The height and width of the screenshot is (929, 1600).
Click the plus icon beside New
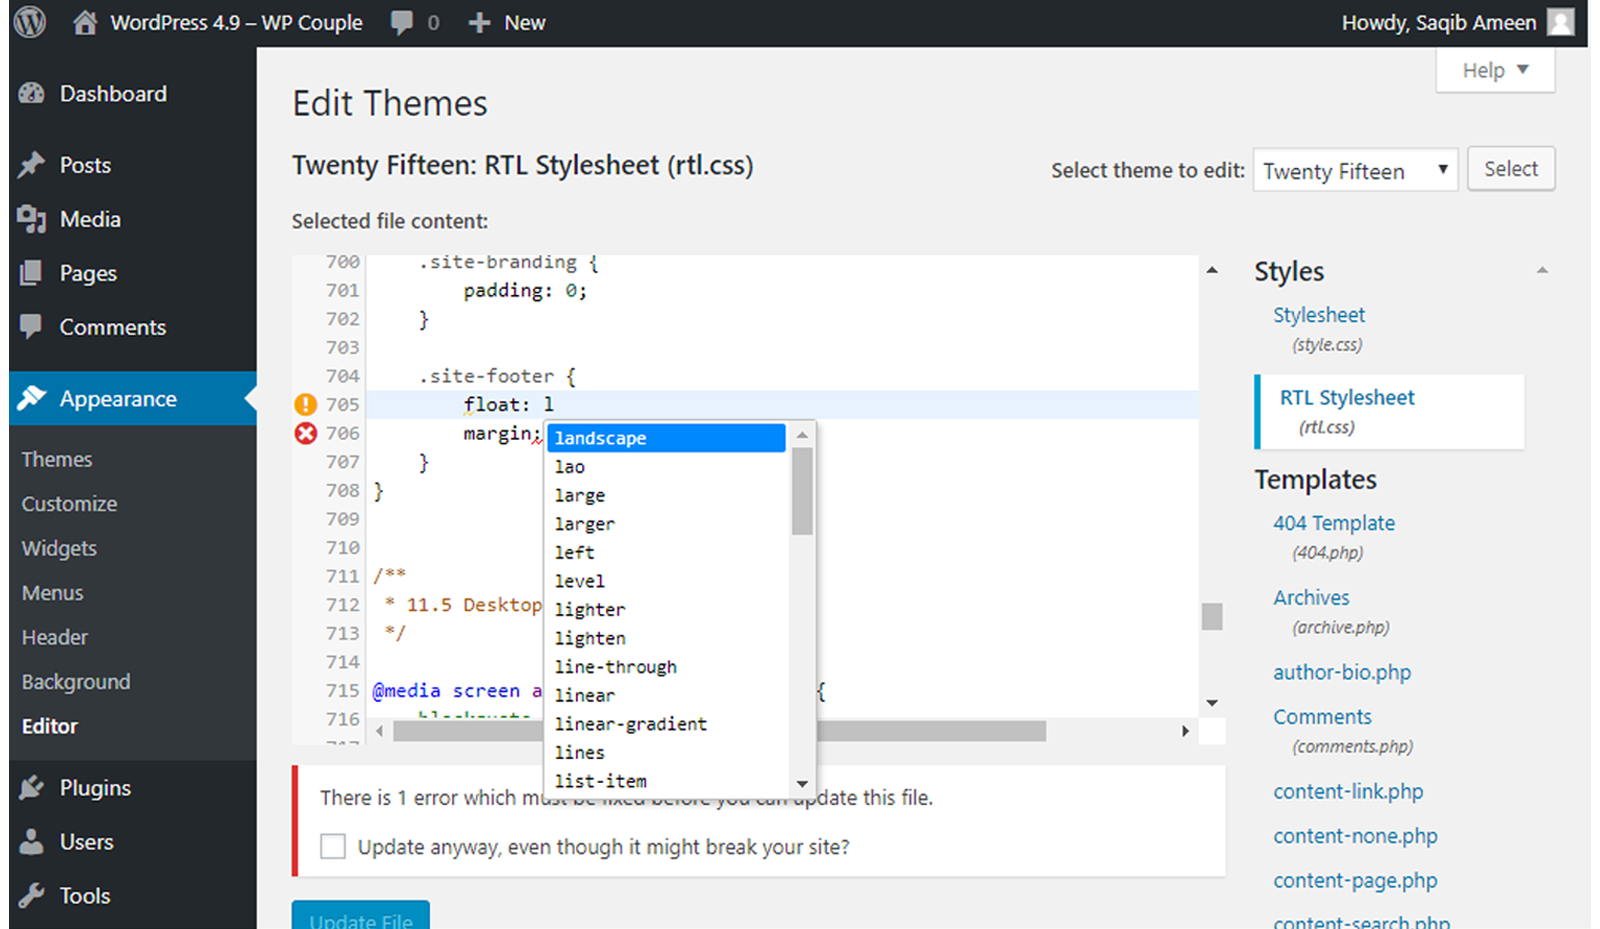(479, 23)
